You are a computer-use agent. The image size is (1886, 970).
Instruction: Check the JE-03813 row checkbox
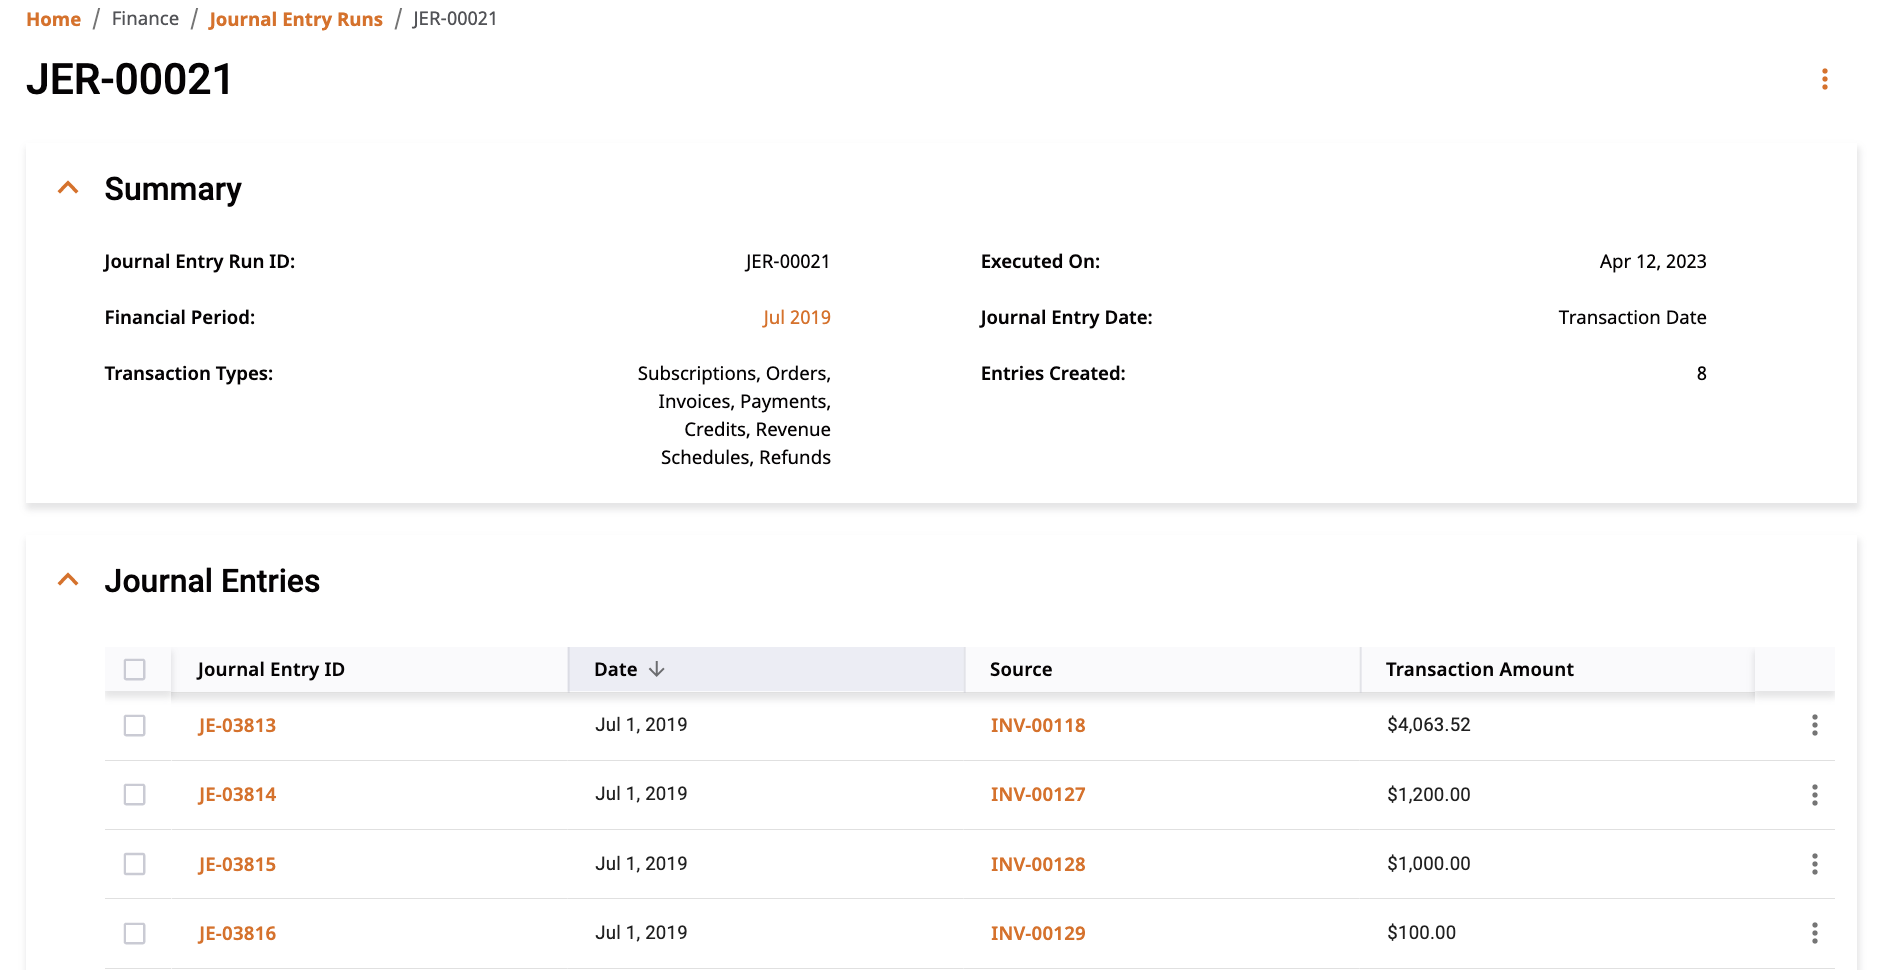(x=135, y=725)
